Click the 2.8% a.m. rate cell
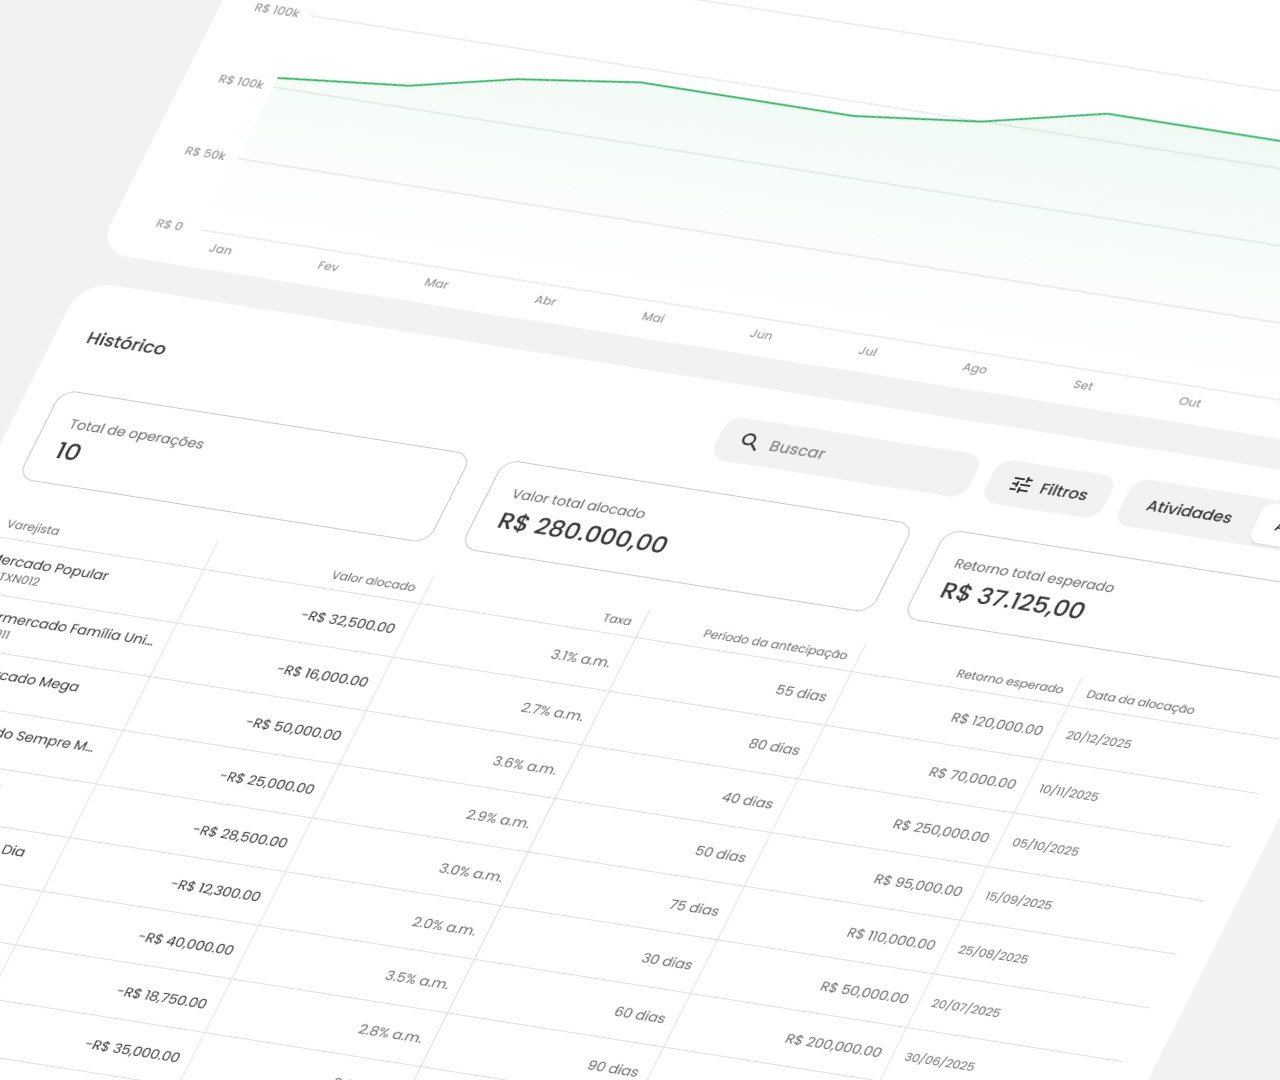This screenshot has height=1080, width=1280. (x=389, y=1033)
